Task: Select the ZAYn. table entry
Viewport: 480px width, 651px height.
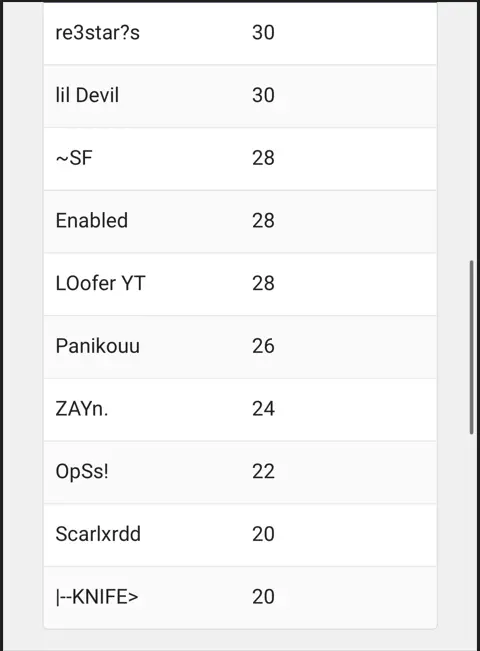Action: (x=82, y=409)
